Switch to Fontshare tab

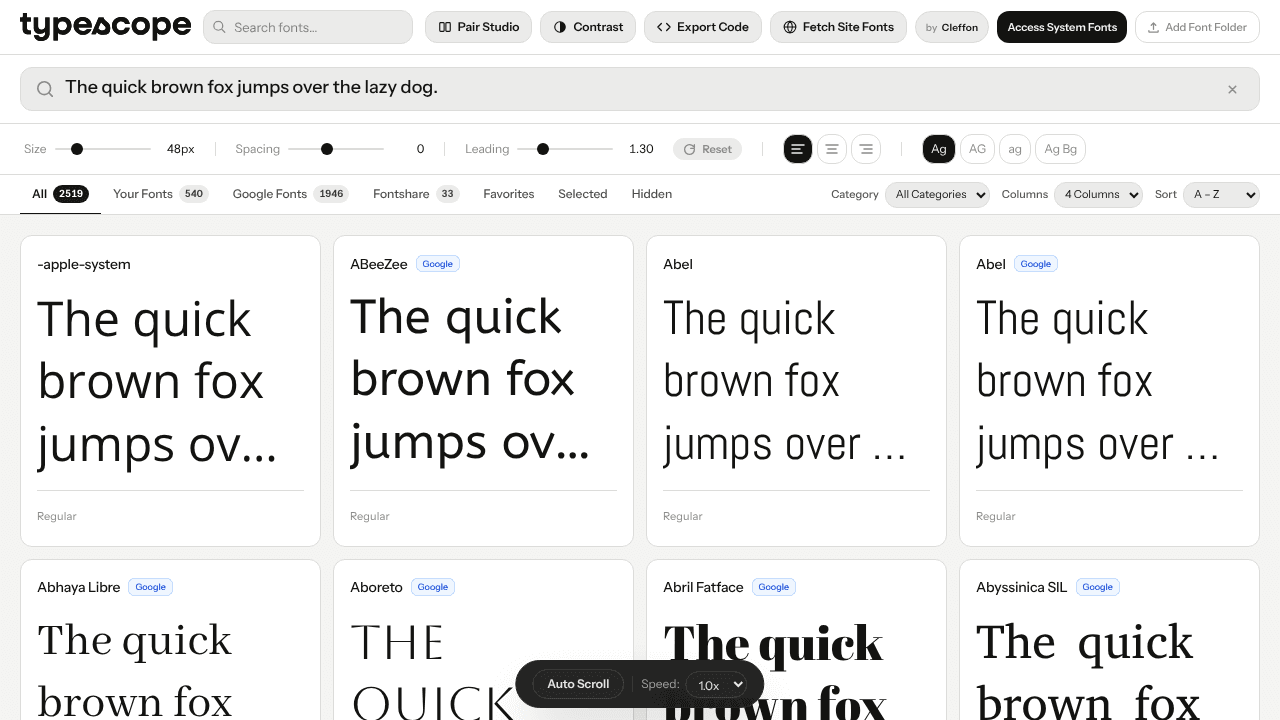click(x=416, y=194)
